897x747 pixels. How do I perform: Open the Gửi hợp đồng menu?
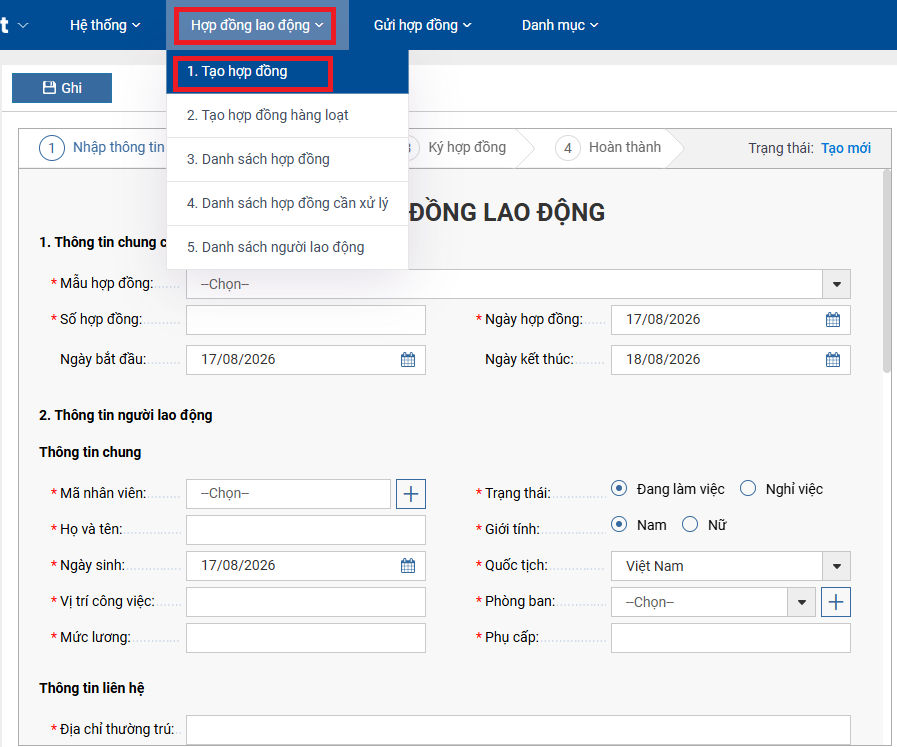pos(422,25)
